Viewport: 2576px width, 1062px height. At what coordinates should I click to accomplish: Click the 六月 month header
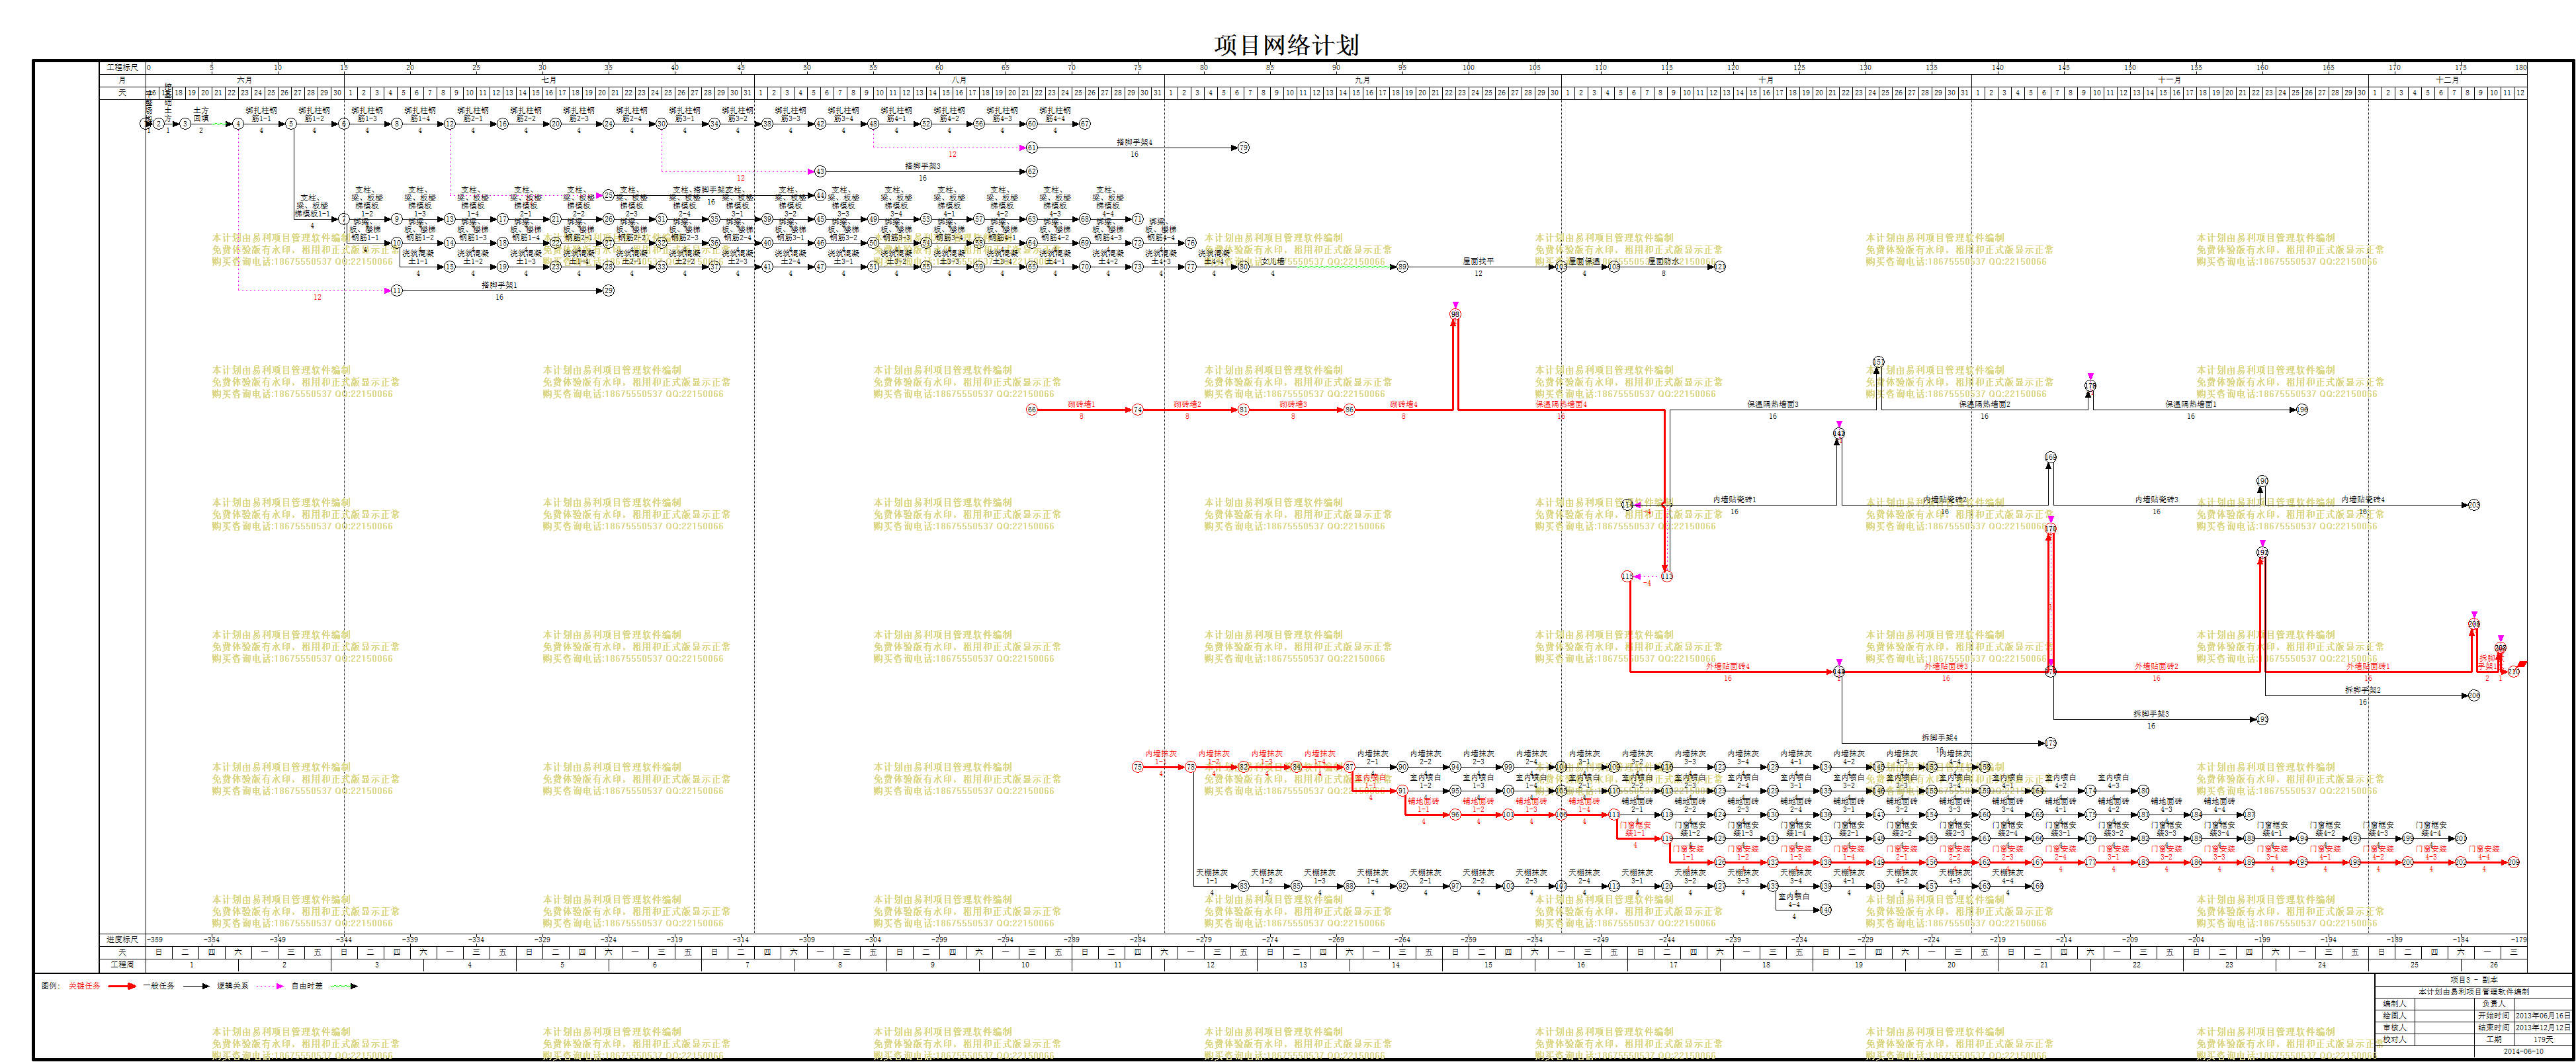[x=245, y=80]
